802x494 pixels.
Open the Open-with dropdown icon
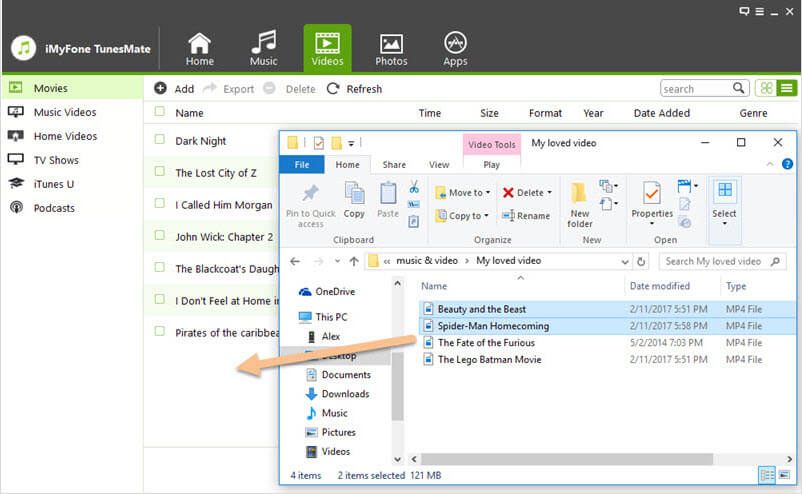686,187
